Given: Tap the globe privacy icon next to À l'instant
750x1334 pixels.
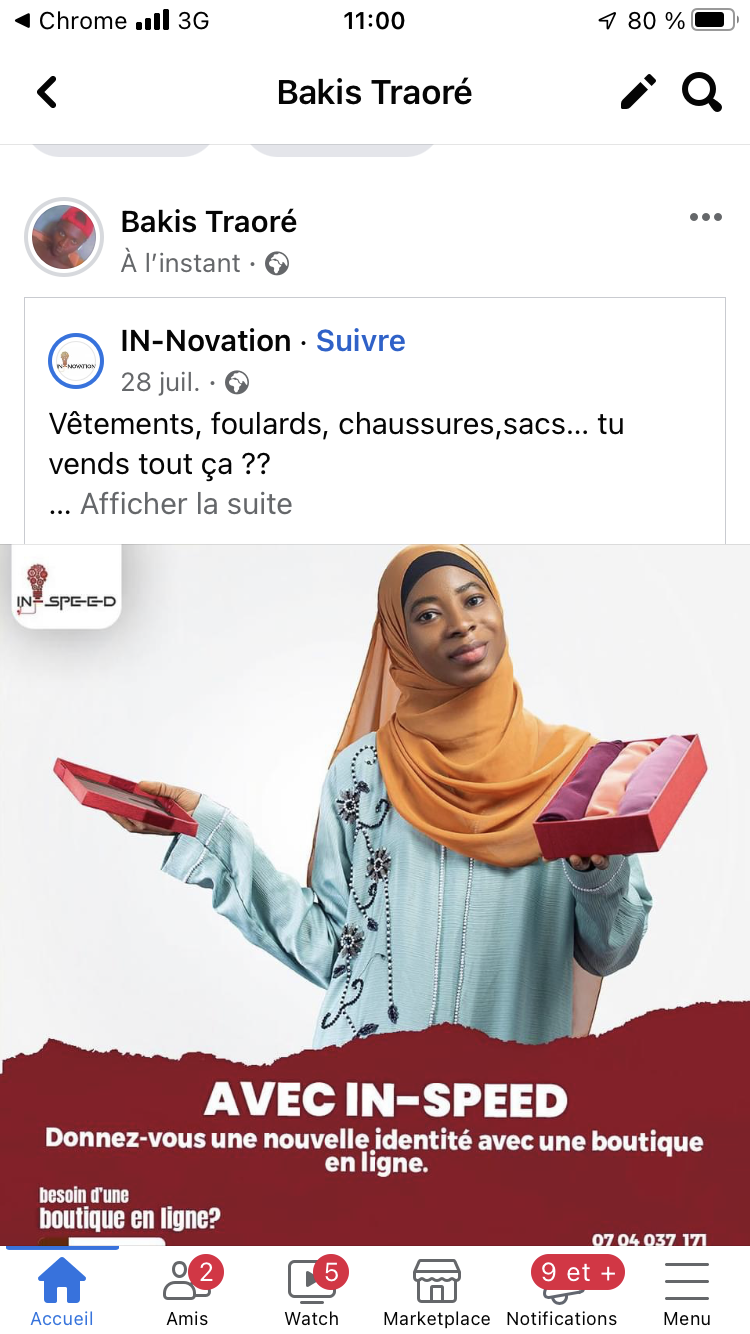Looking at the screenshot, I should (277, 264).
